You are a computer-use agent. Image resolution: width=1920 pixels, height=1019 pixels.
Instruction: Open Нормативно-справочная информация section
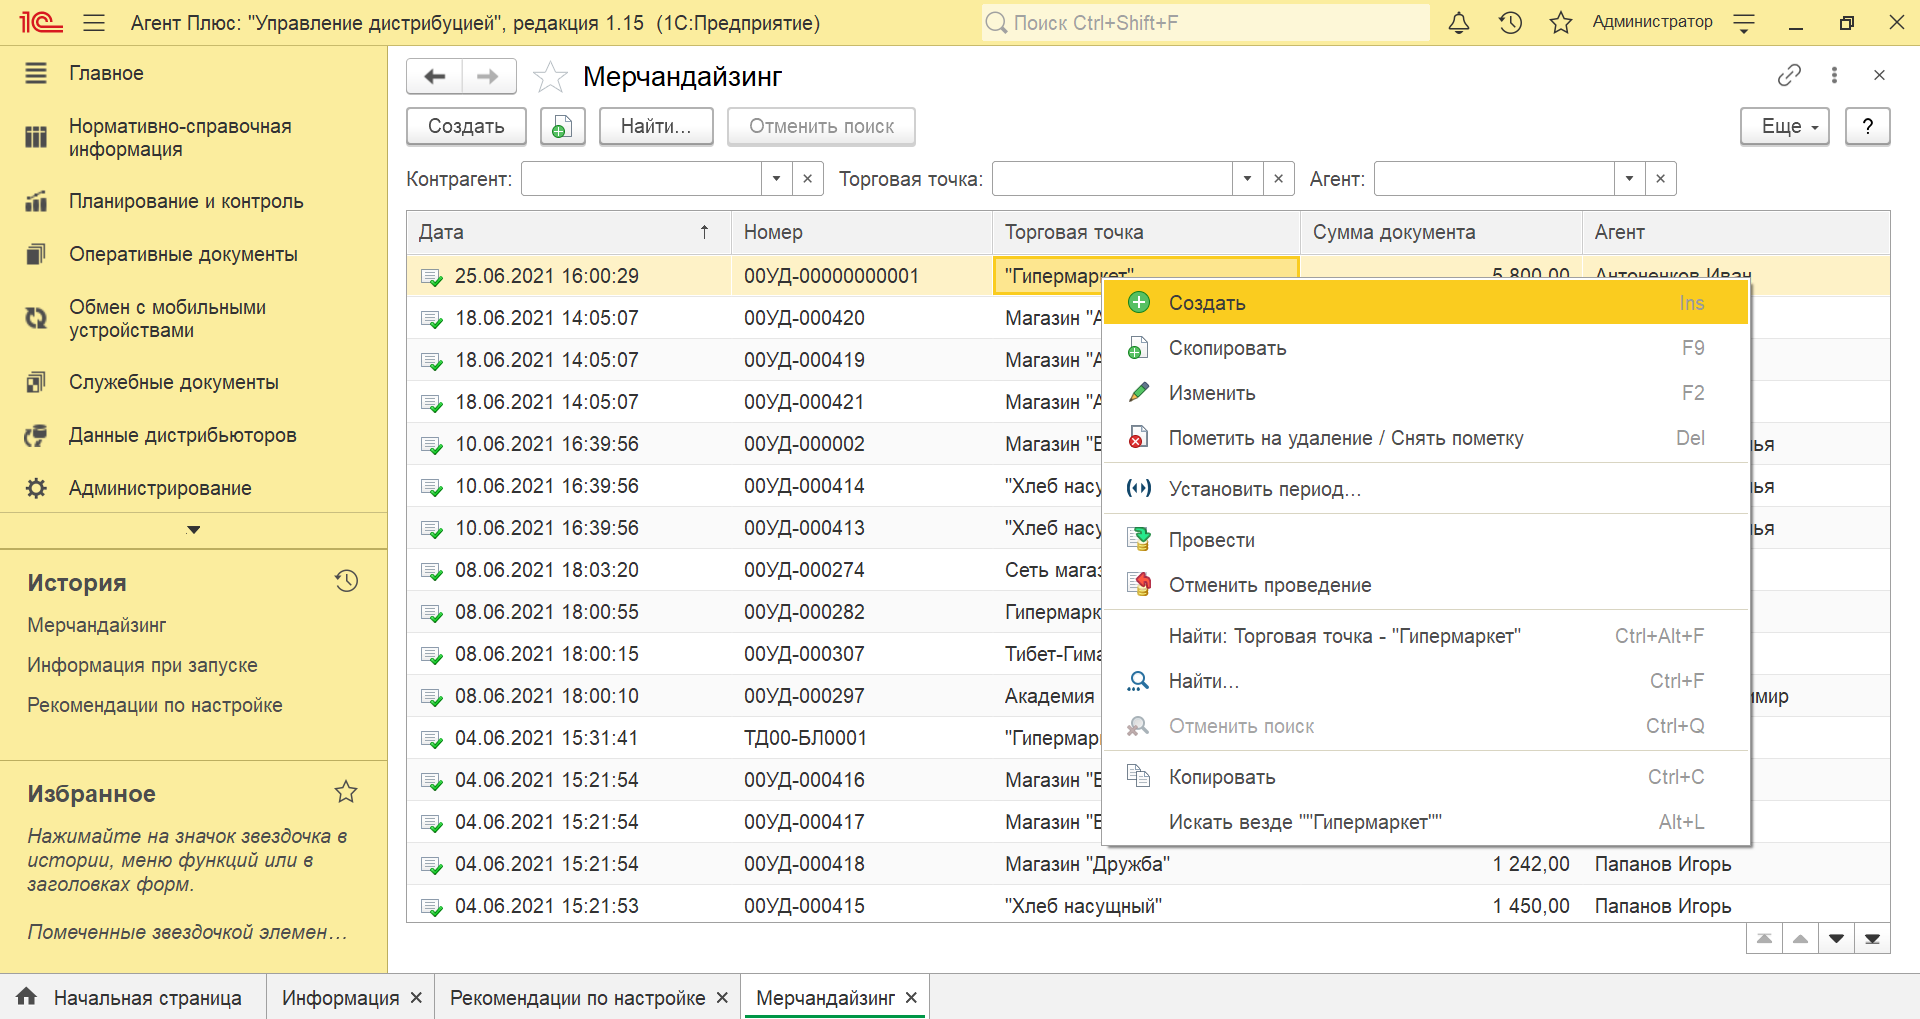(x=193, y=138)
